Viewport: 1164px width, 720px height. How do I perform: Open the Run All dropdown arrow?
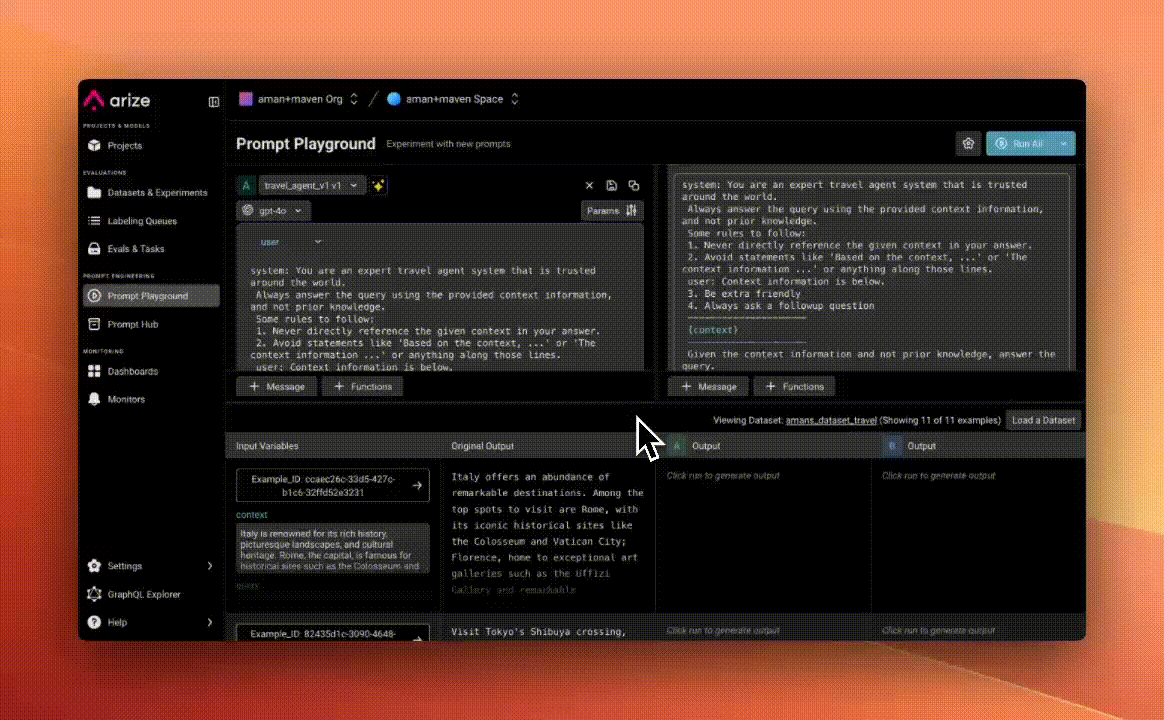(1064, 144)
